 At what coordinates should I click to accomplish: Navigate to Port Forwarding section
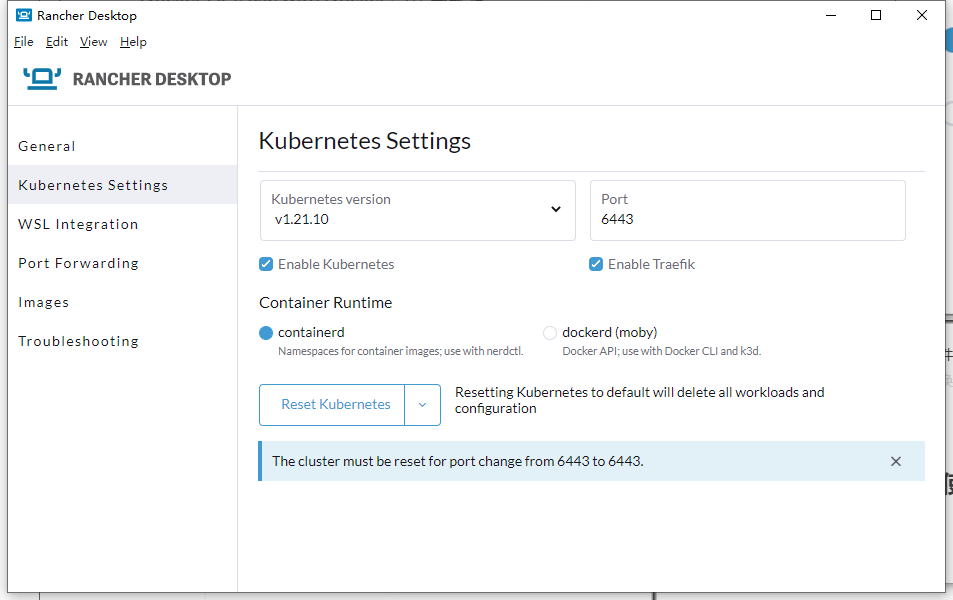78,263
